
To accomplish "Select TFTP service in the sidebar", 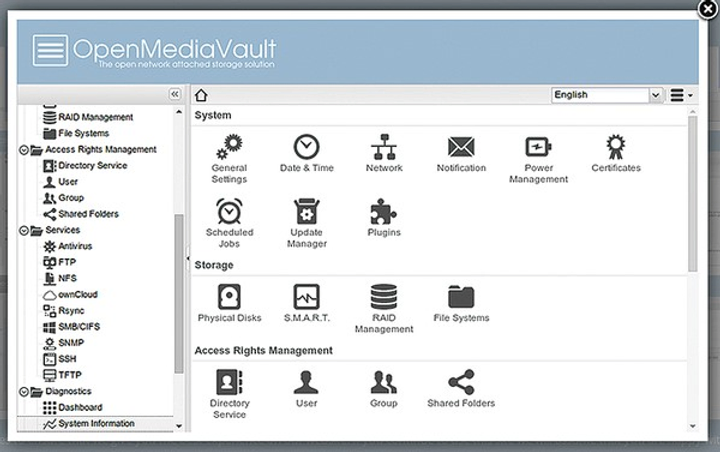I will pos(62,375).
